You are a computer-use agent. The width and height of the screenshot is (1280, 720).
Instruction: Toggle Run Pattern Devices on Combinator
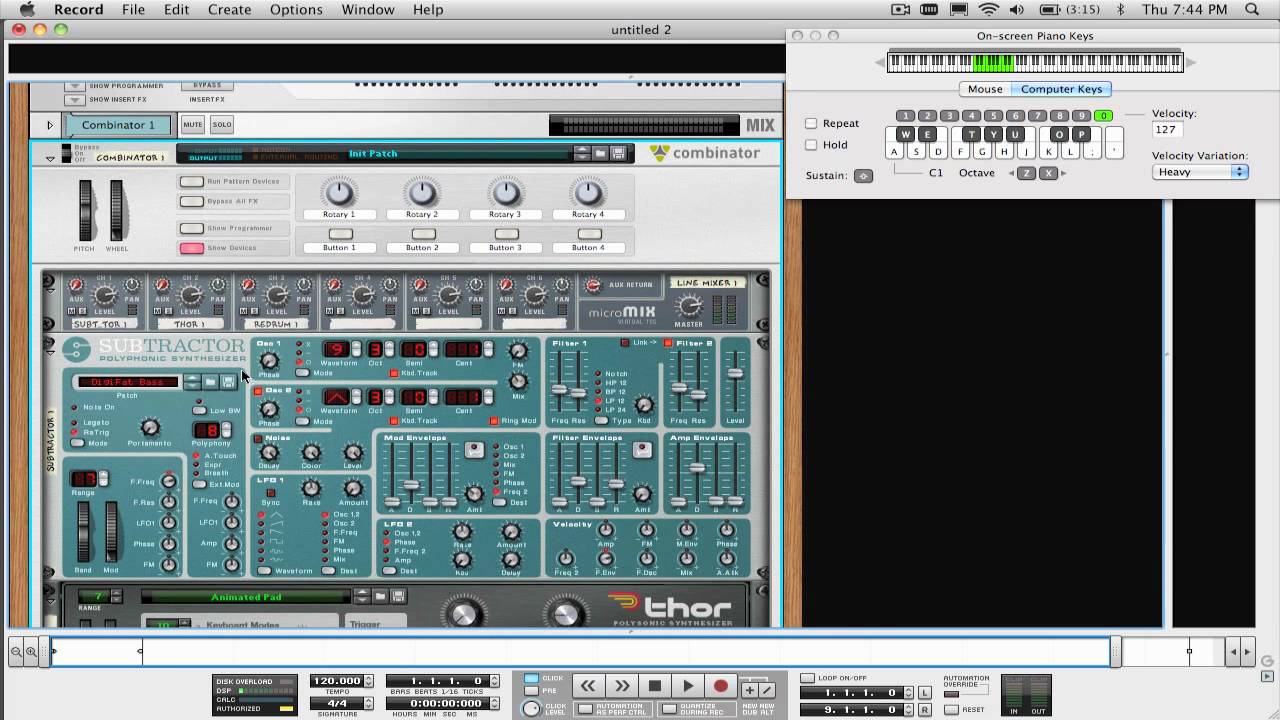[x=191, y=181]
